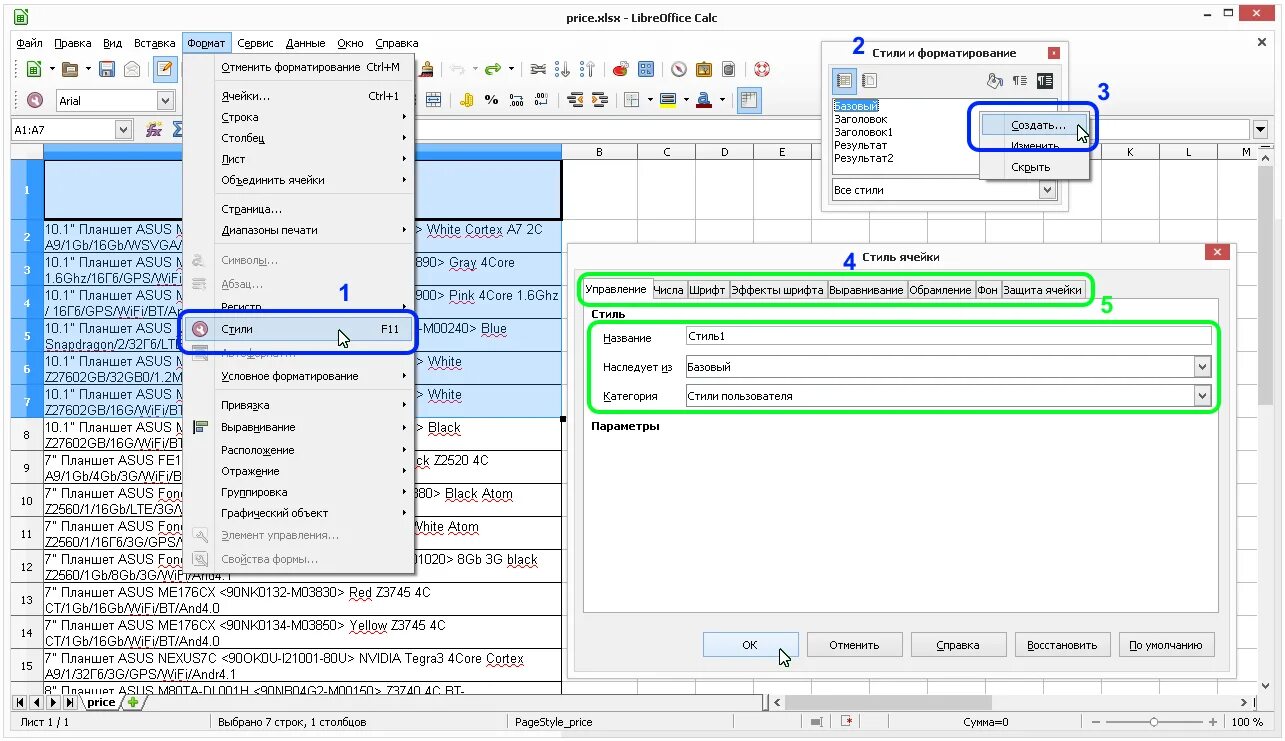Viewport: 1285px width, 741px height.
Task: Choose 'Скрыть' in context menu
Action: point(1034,167)
